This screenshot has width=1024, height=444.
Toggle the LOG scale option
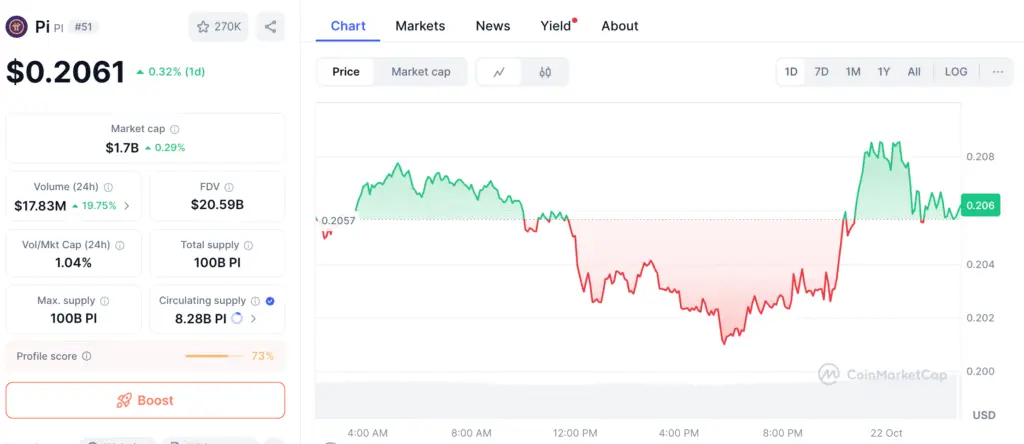(x=956, y=72)
